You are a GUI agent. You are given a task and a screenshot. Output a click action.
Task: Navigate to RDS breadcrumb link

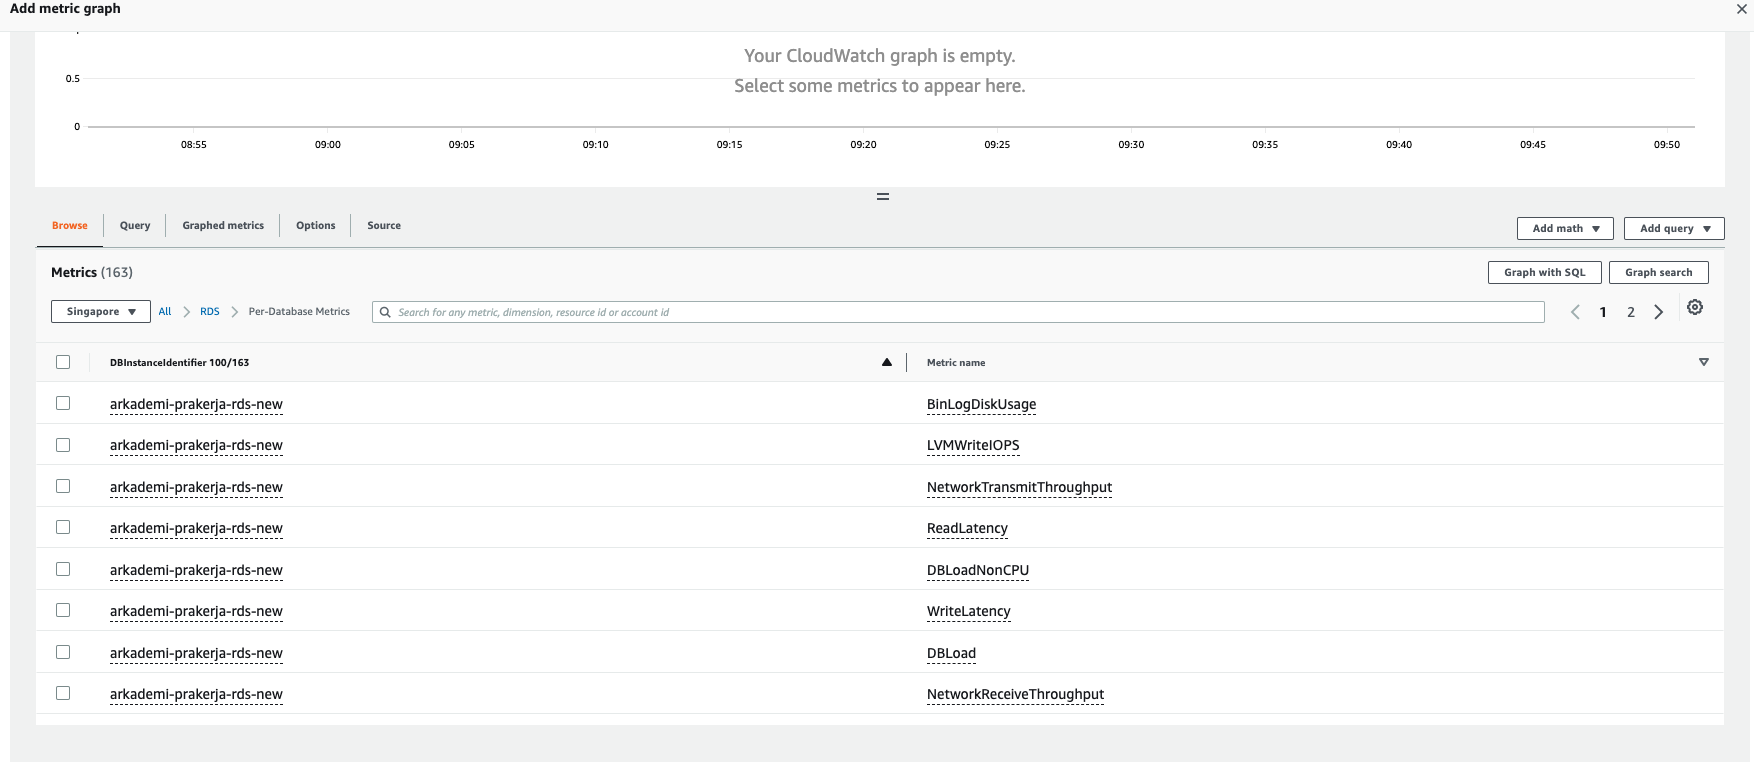coord(209,312)
